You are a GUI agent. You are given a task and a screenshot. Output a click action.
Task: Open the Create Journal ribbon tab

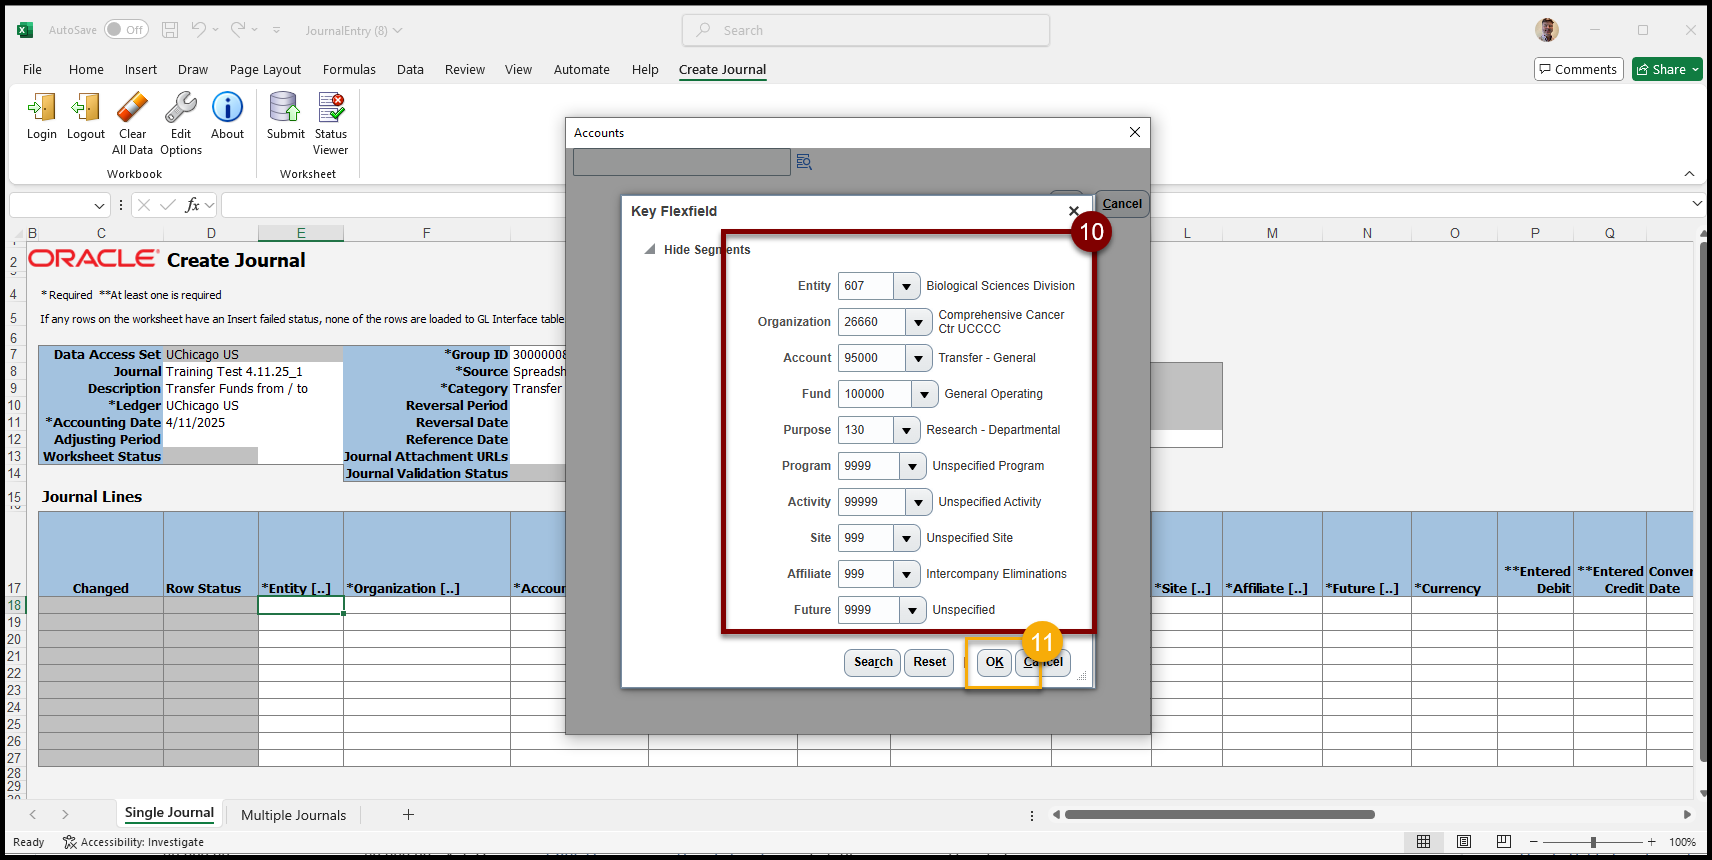722,70
